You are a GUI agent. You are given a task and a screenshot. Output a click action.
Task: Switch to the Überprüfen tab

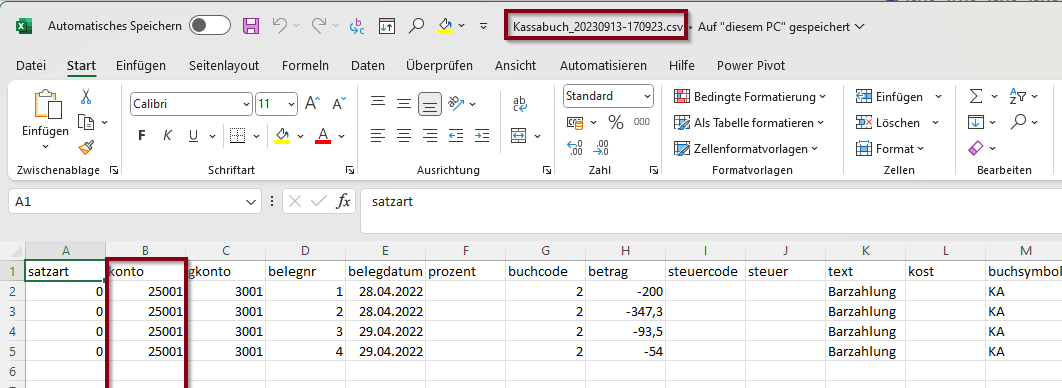pos(440,66)
